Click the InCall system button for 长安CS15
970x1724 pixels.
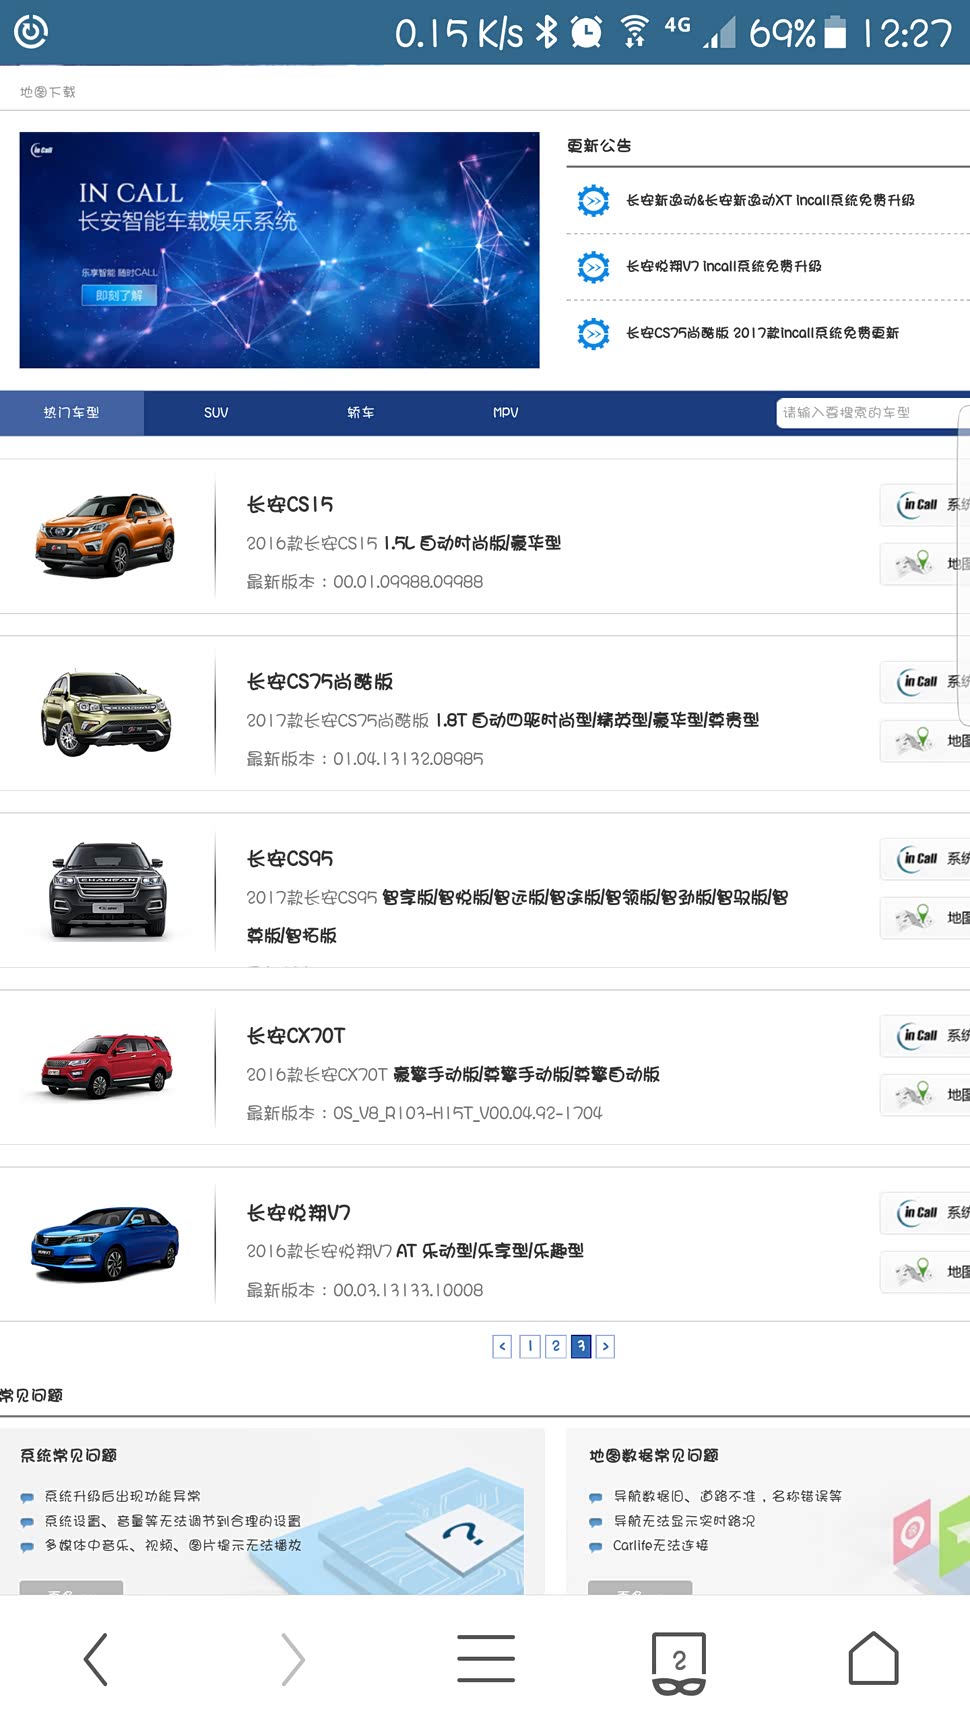(x=925, y=505)
